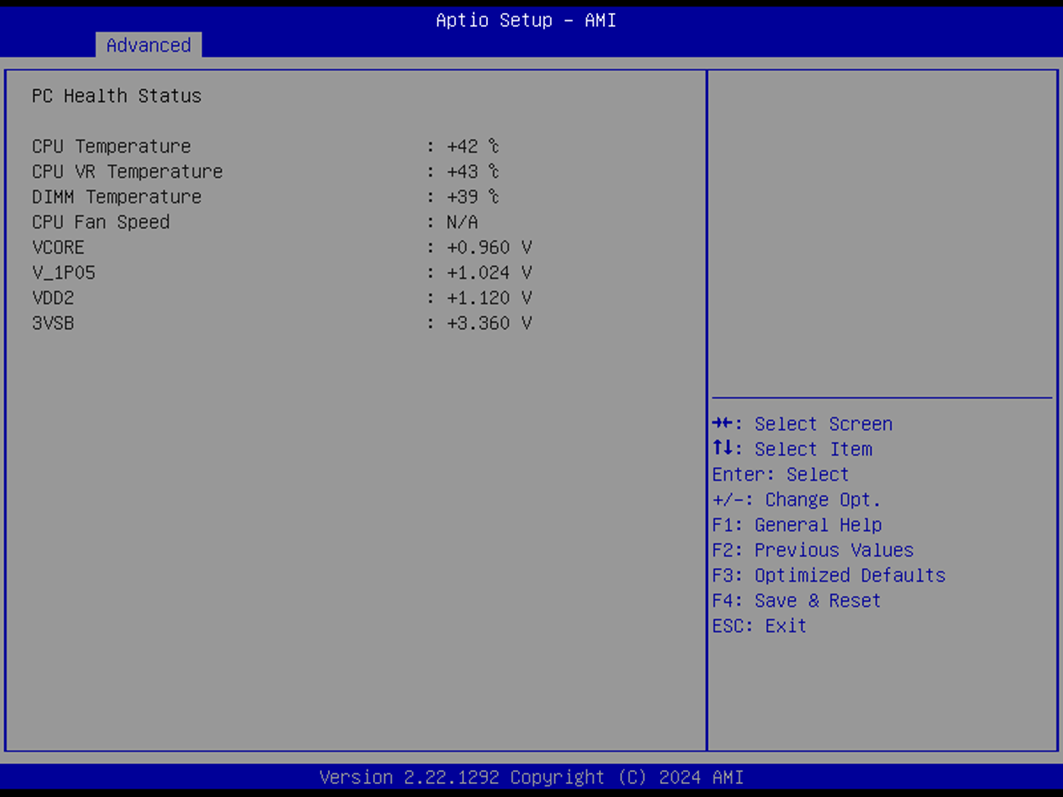Viewport: 1063px width, 797px height.
Task: Select the VCORE voltage reading
Action: click(x=58, y=247)
